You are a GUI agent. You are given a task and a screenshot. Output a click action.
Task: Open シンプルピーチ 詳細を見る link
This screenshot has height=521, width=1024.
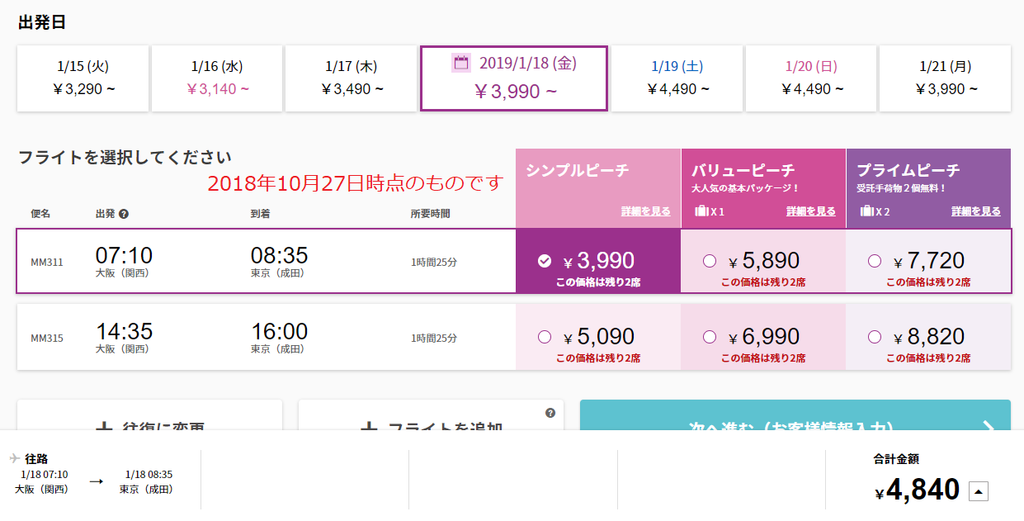[645, 211]
